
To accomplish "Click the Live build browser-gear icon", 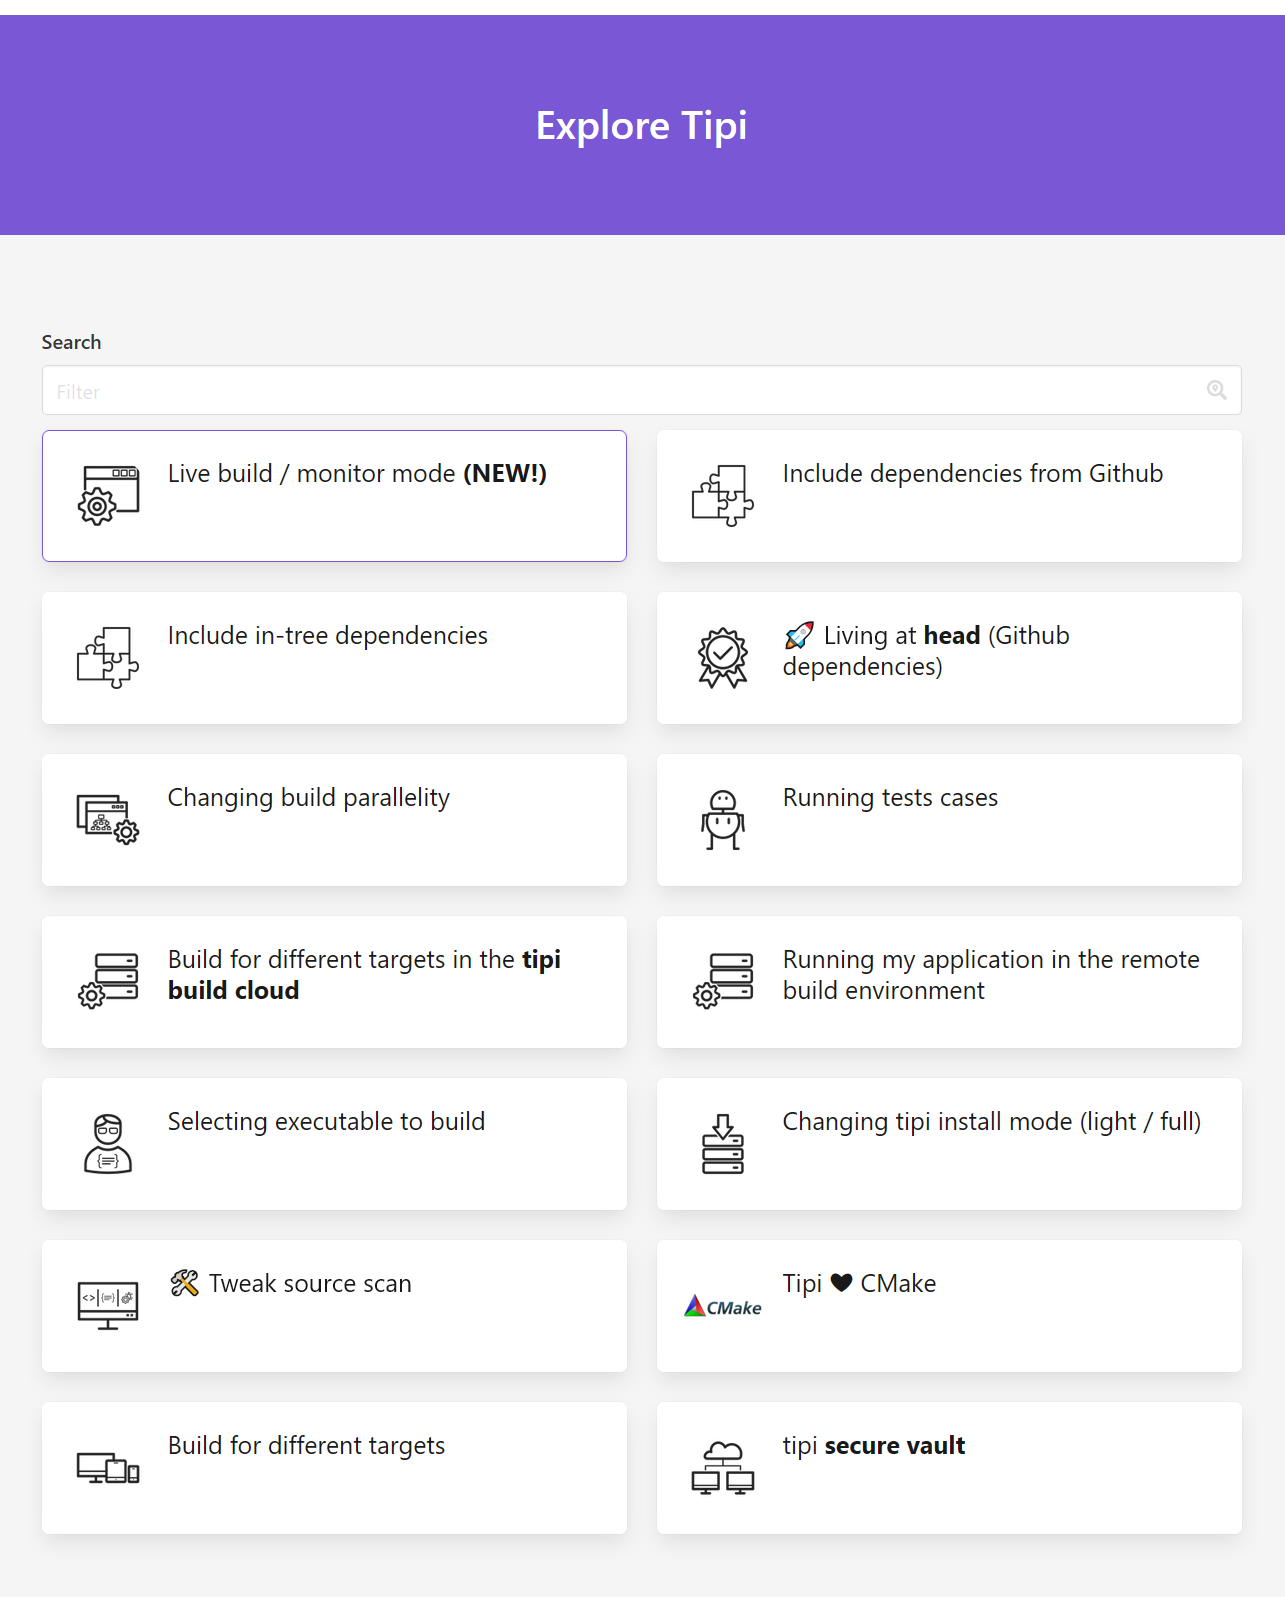I will point(108,495).
